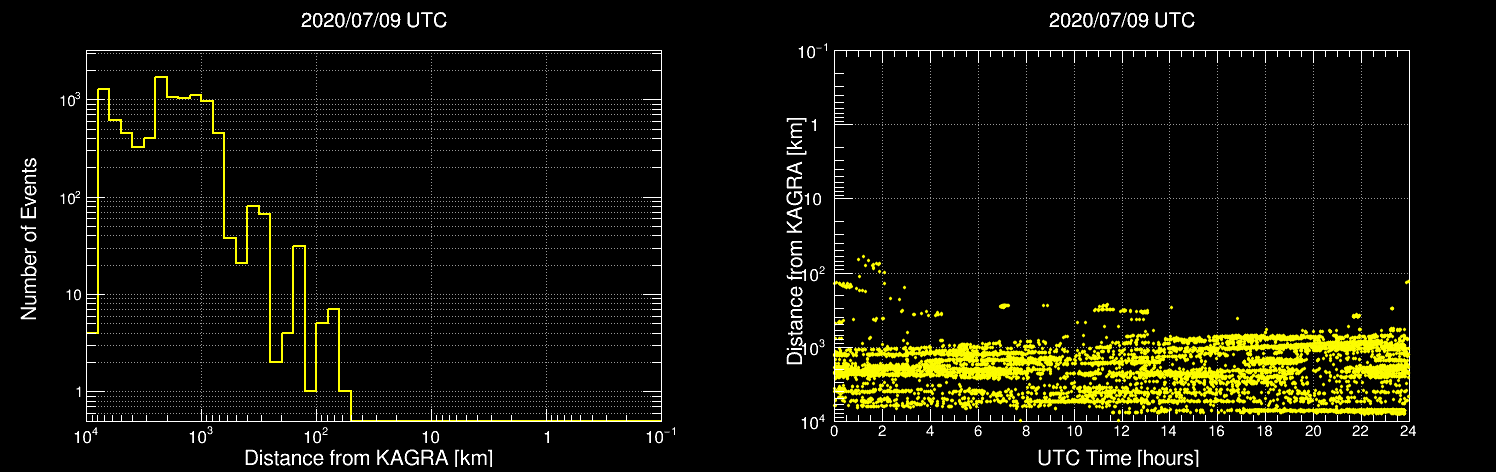Click the 0 hour tick on UTC Time axis
Image resolution: width=1496 pixels, height=472 pixels.
tap(834, 433)
